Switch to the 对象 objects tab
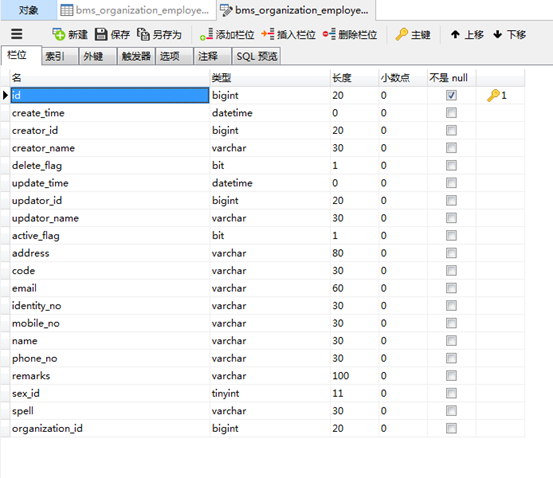 pyautogui.click(x=29, y=10)
